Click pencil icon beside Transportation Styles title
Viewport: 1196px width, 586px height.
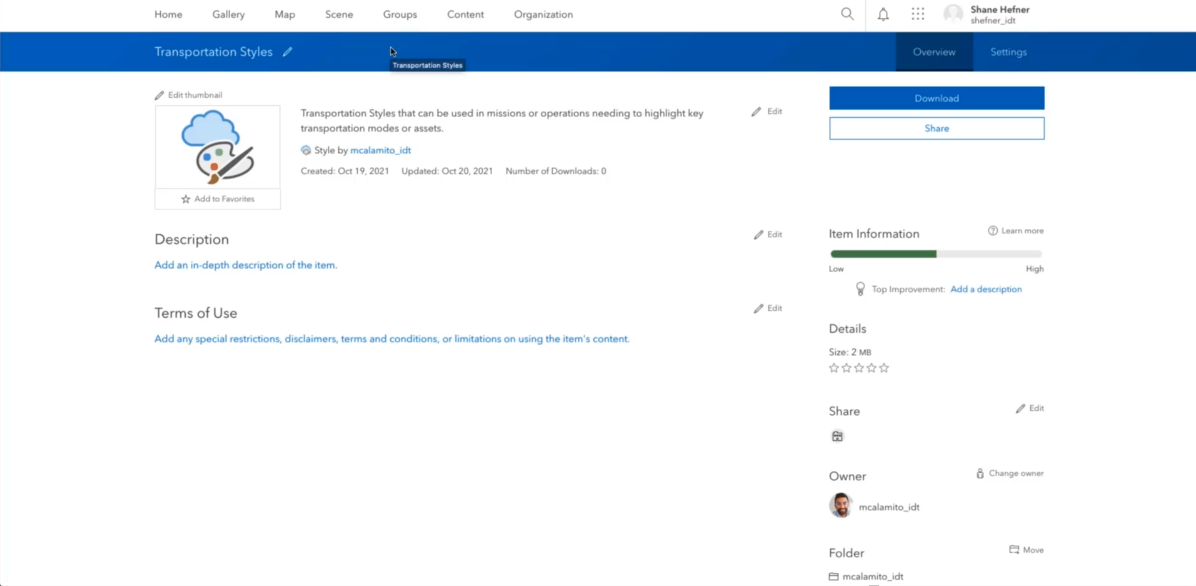click(288, 52)
